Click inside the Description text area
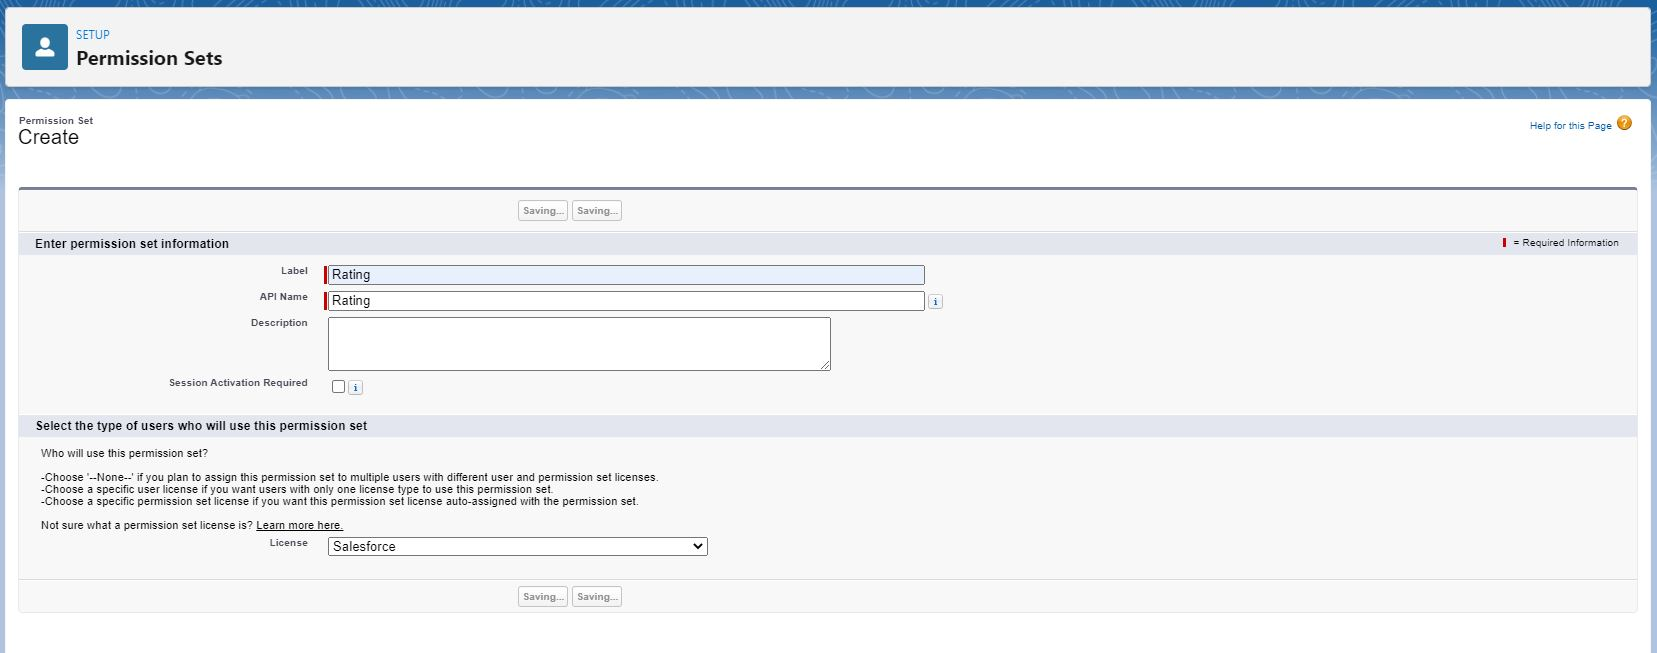 [x=579, y=344]
